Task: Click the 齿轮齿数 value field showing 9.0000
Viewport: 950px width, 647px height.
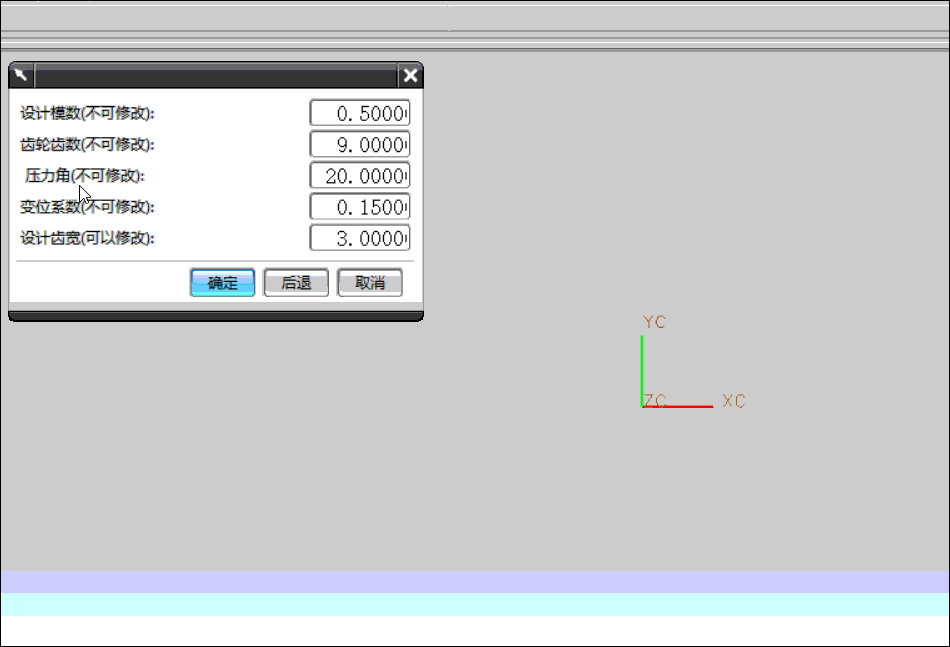Action: click(360, 144)
